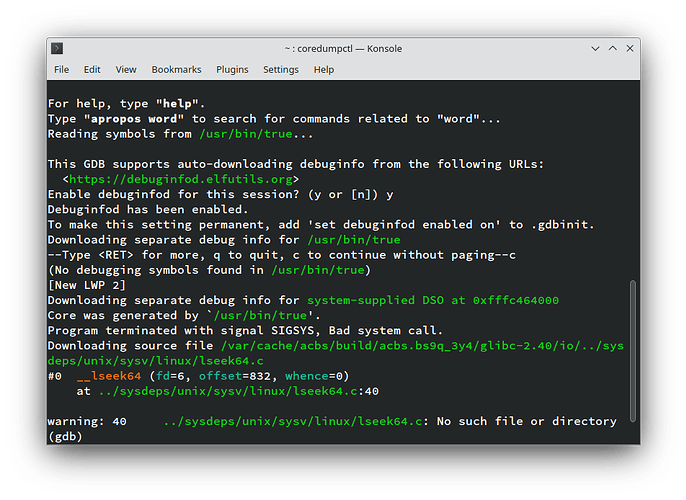
Task: Open the Settings menu
Action: tap(281, 70)
